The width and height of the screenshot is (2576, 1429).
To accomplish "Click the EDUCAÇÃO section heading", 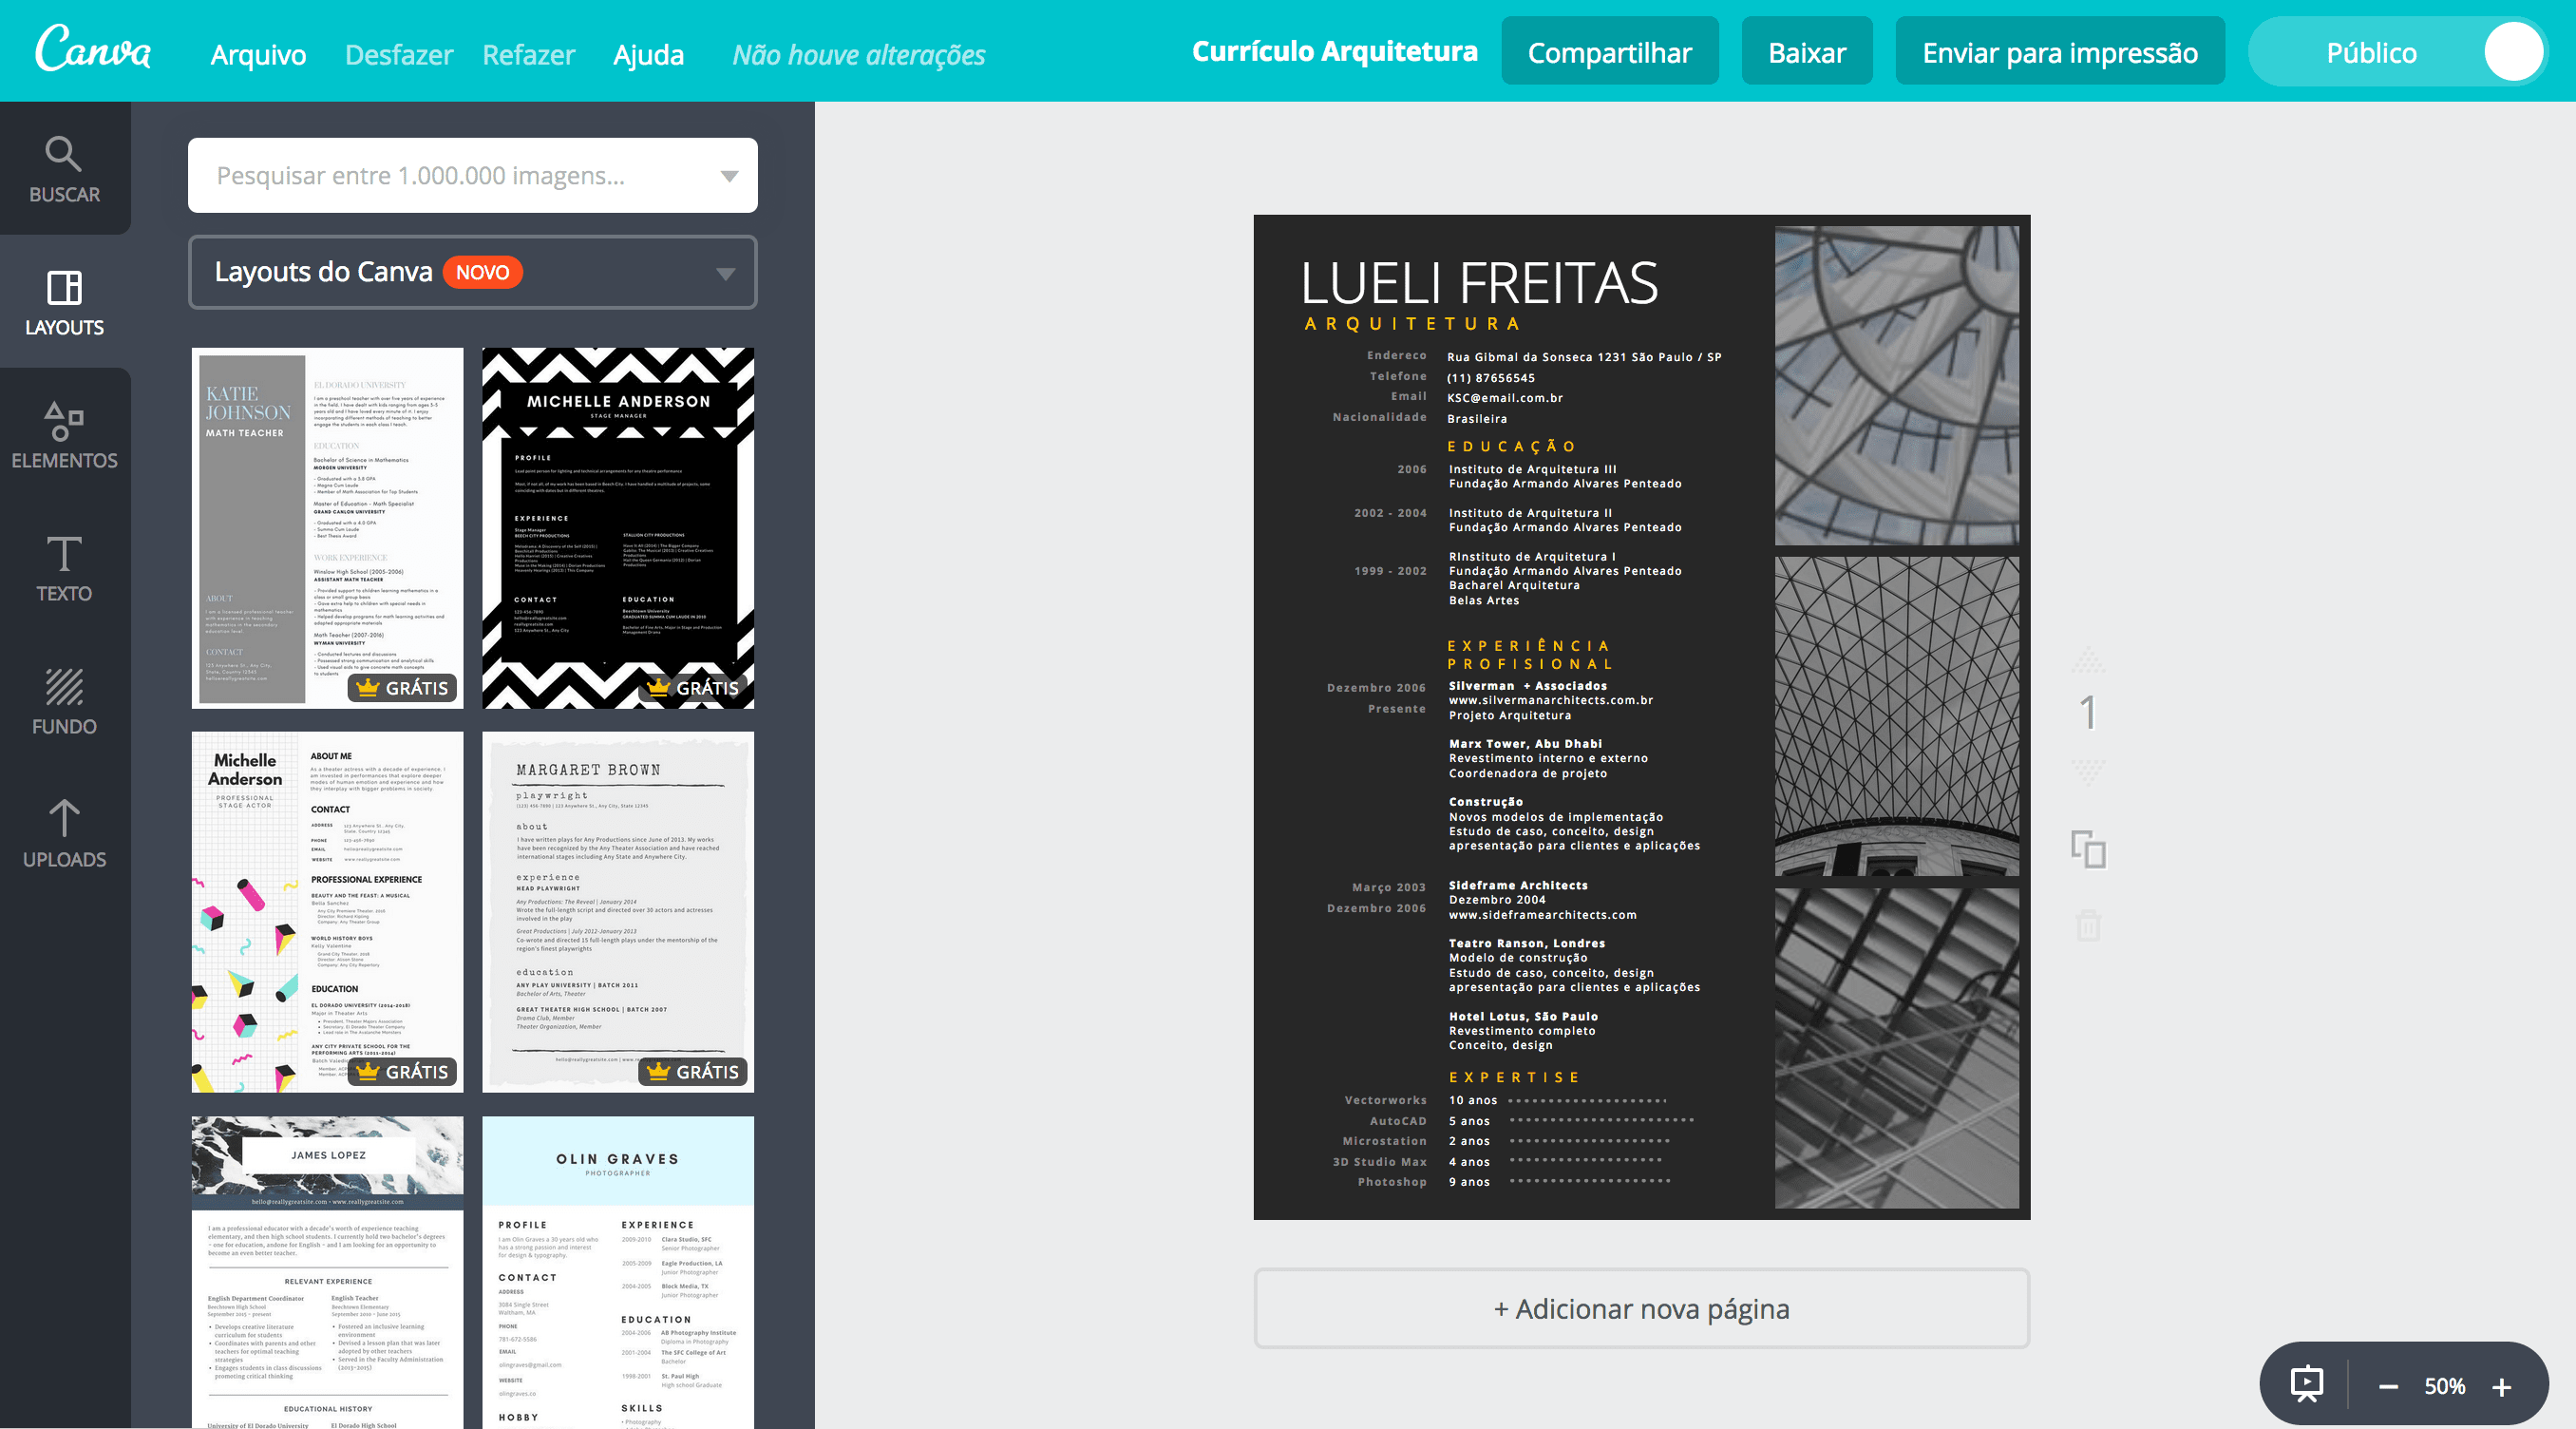I will (x=1511, y=447).
